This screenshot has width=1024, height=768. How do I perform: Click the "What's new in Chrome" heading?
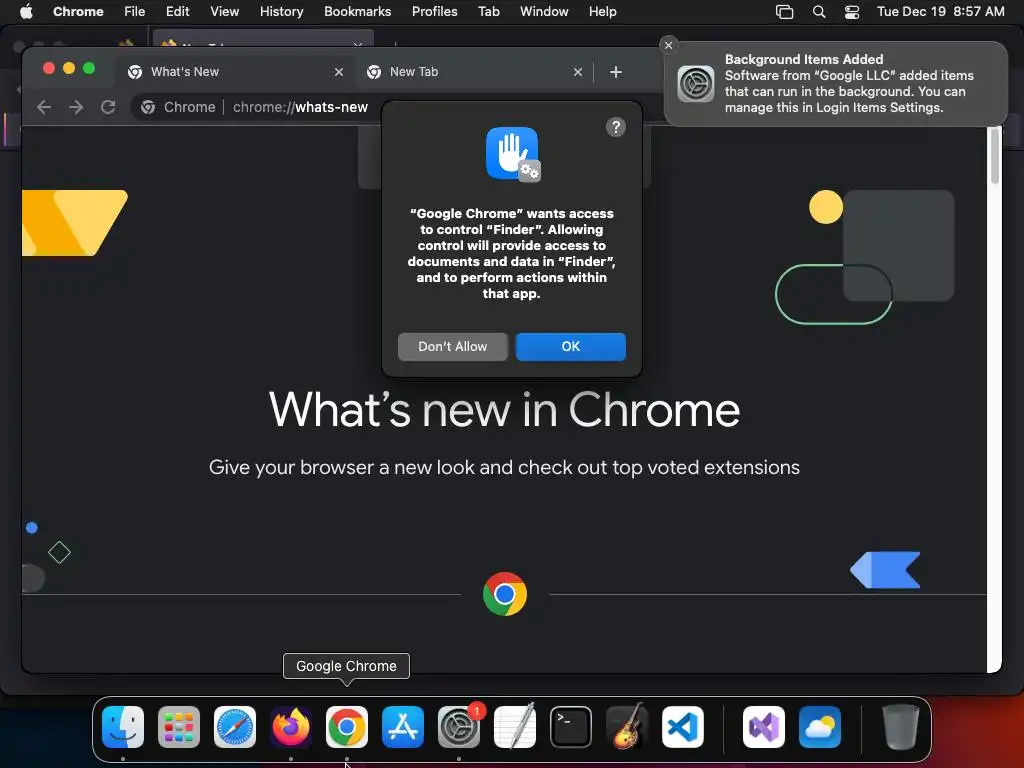click(x=504, y=410)
